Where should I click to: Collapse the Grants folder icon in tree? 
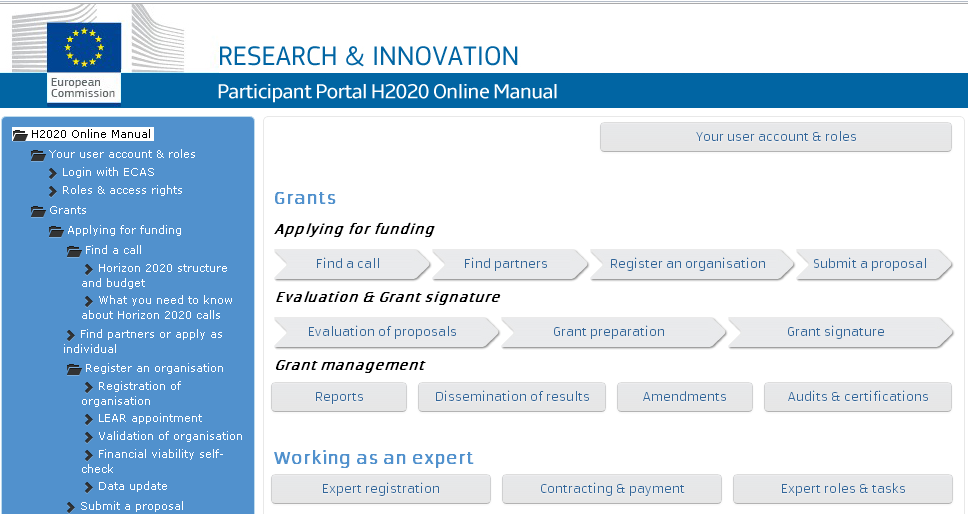[x=38, y=210]
